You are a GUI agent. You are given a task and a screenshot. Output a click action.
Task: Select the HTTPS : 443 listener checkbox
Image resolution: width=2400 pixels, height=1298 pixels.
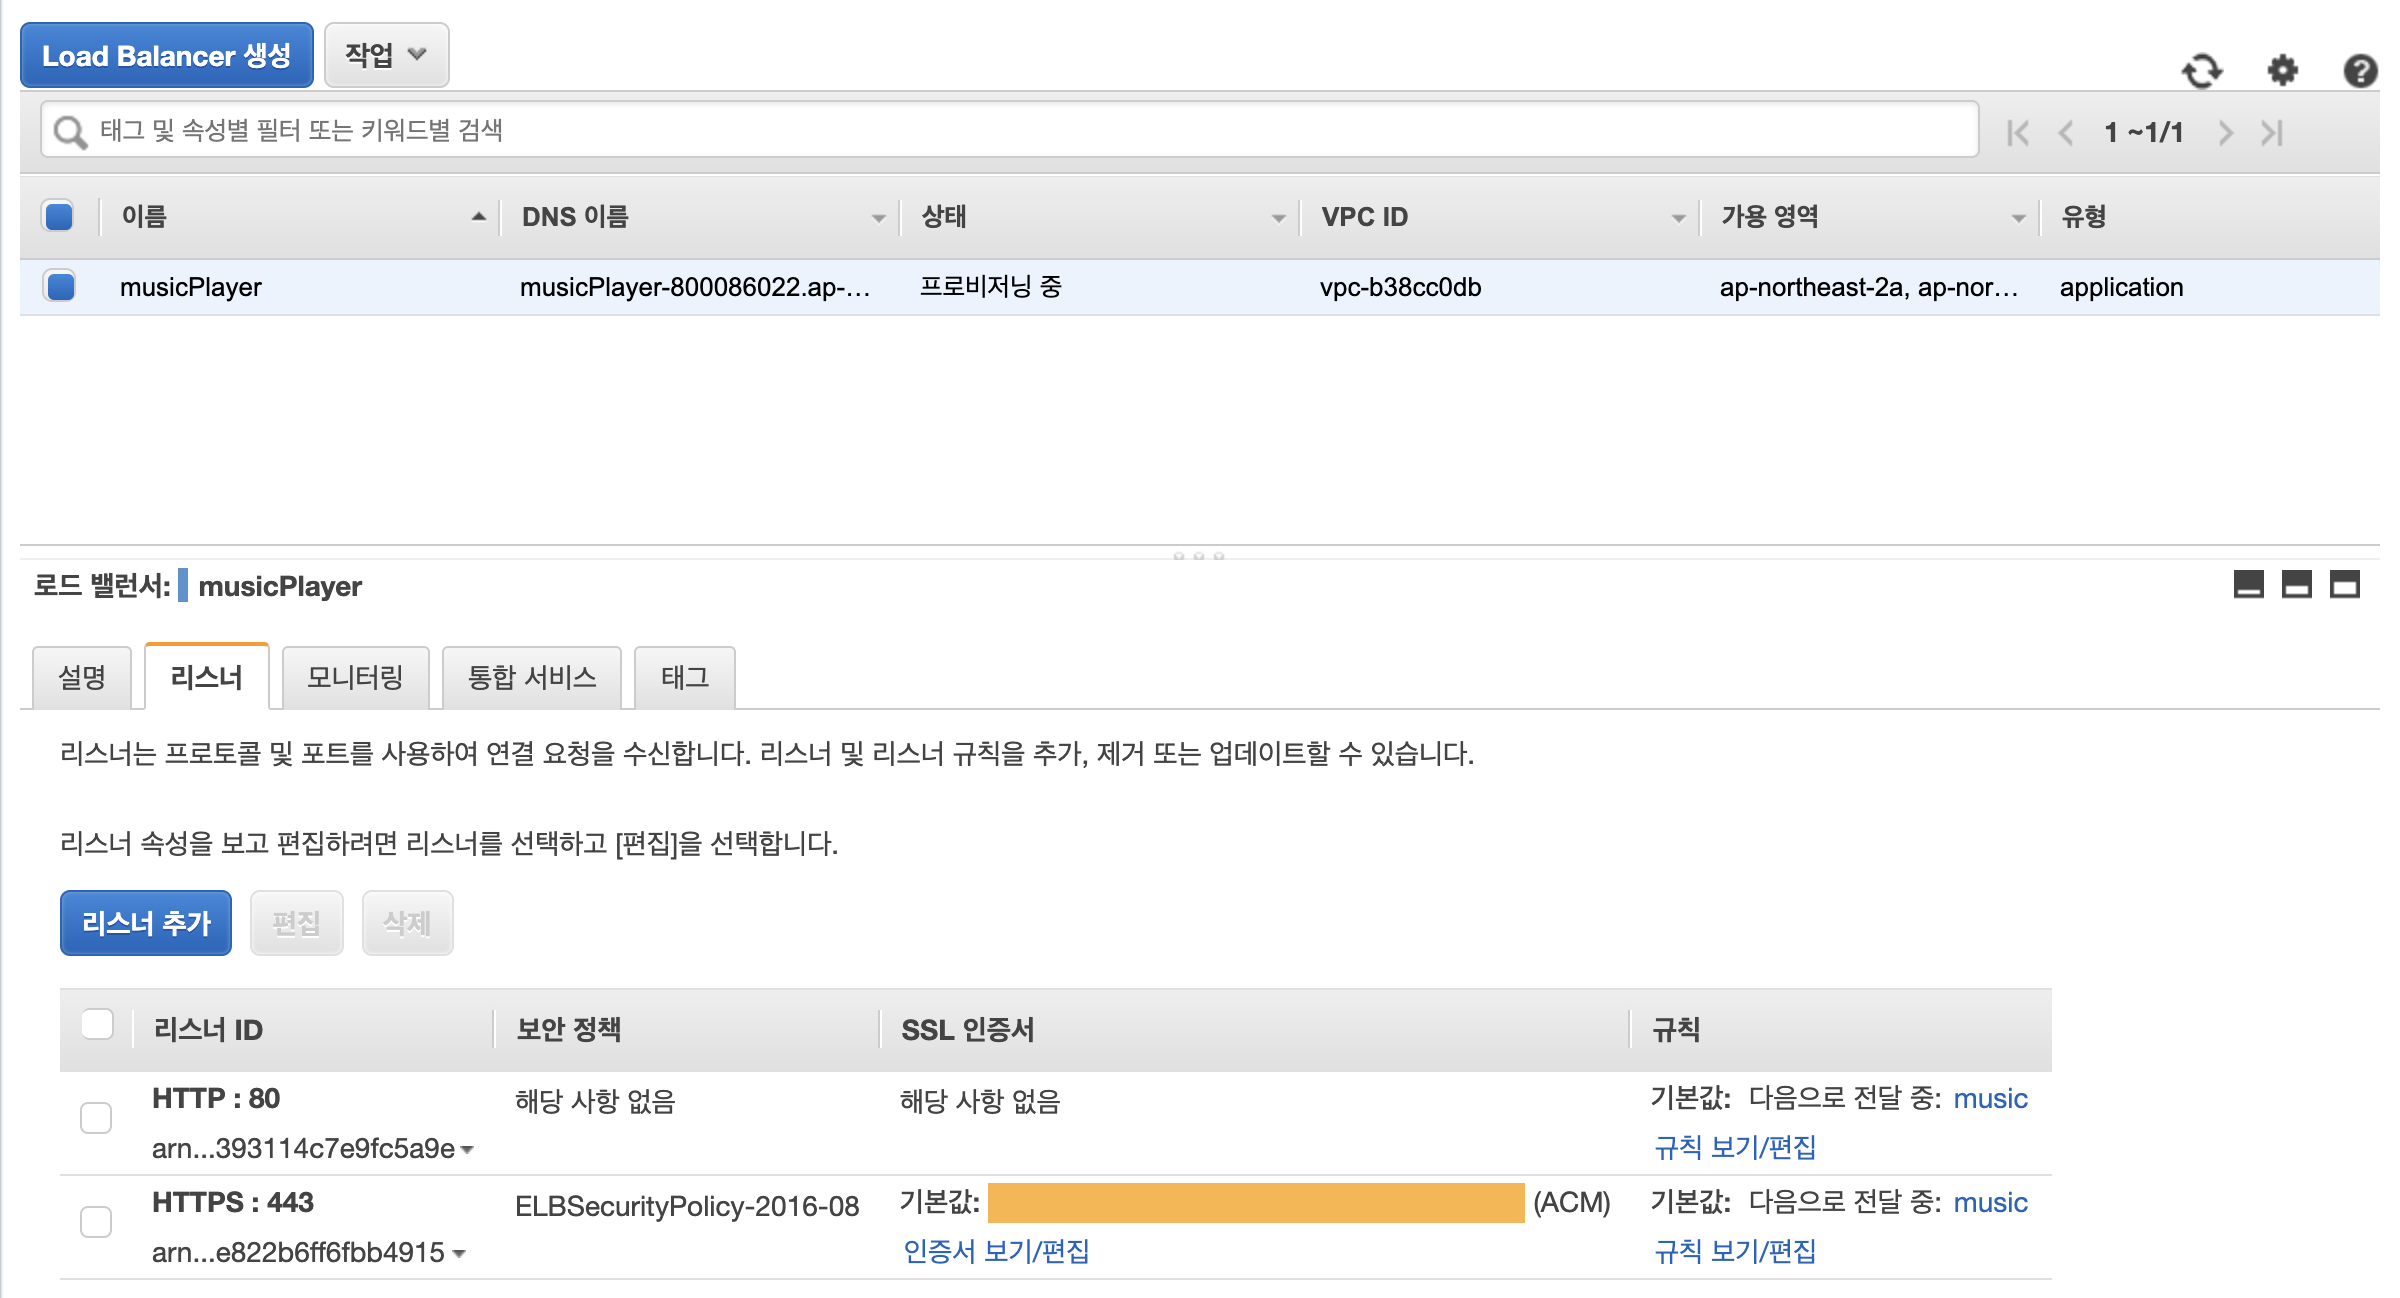(x=96, y=1222)
